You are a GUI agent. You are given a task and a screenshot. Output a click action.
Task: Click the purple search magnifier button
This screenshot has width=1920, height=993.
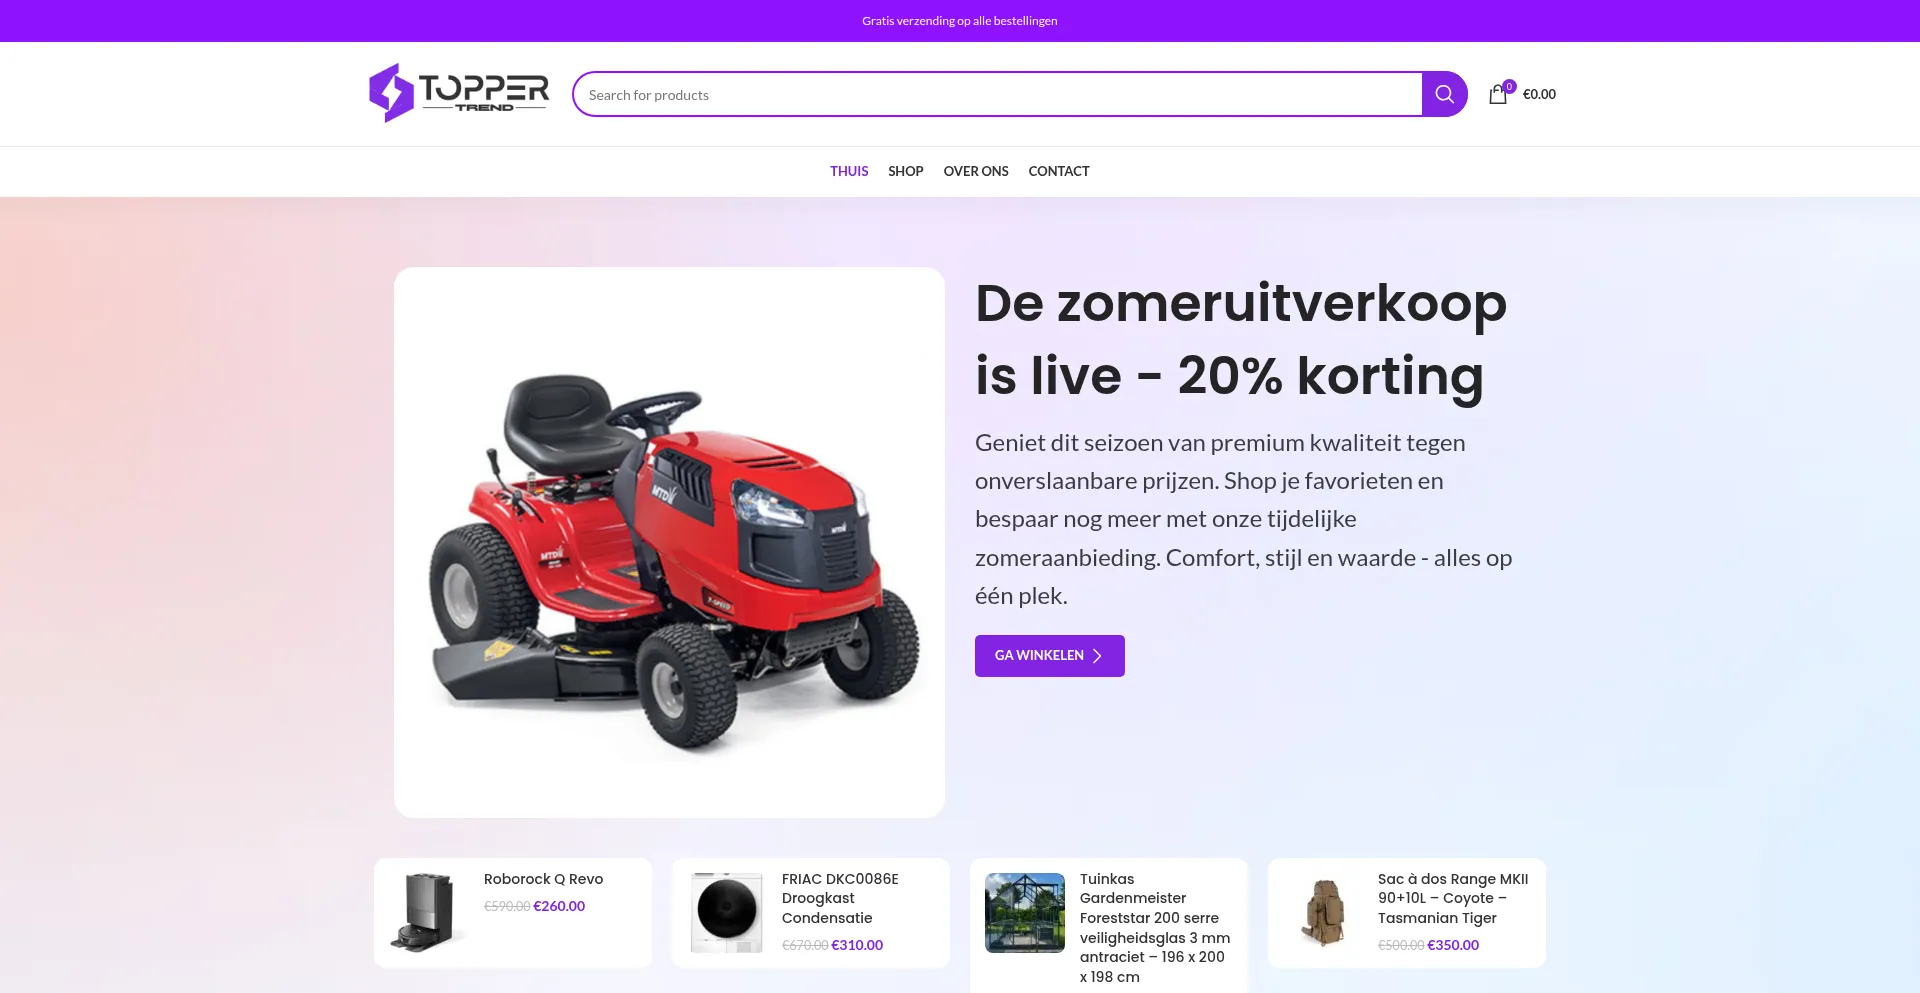point(1444,94)
